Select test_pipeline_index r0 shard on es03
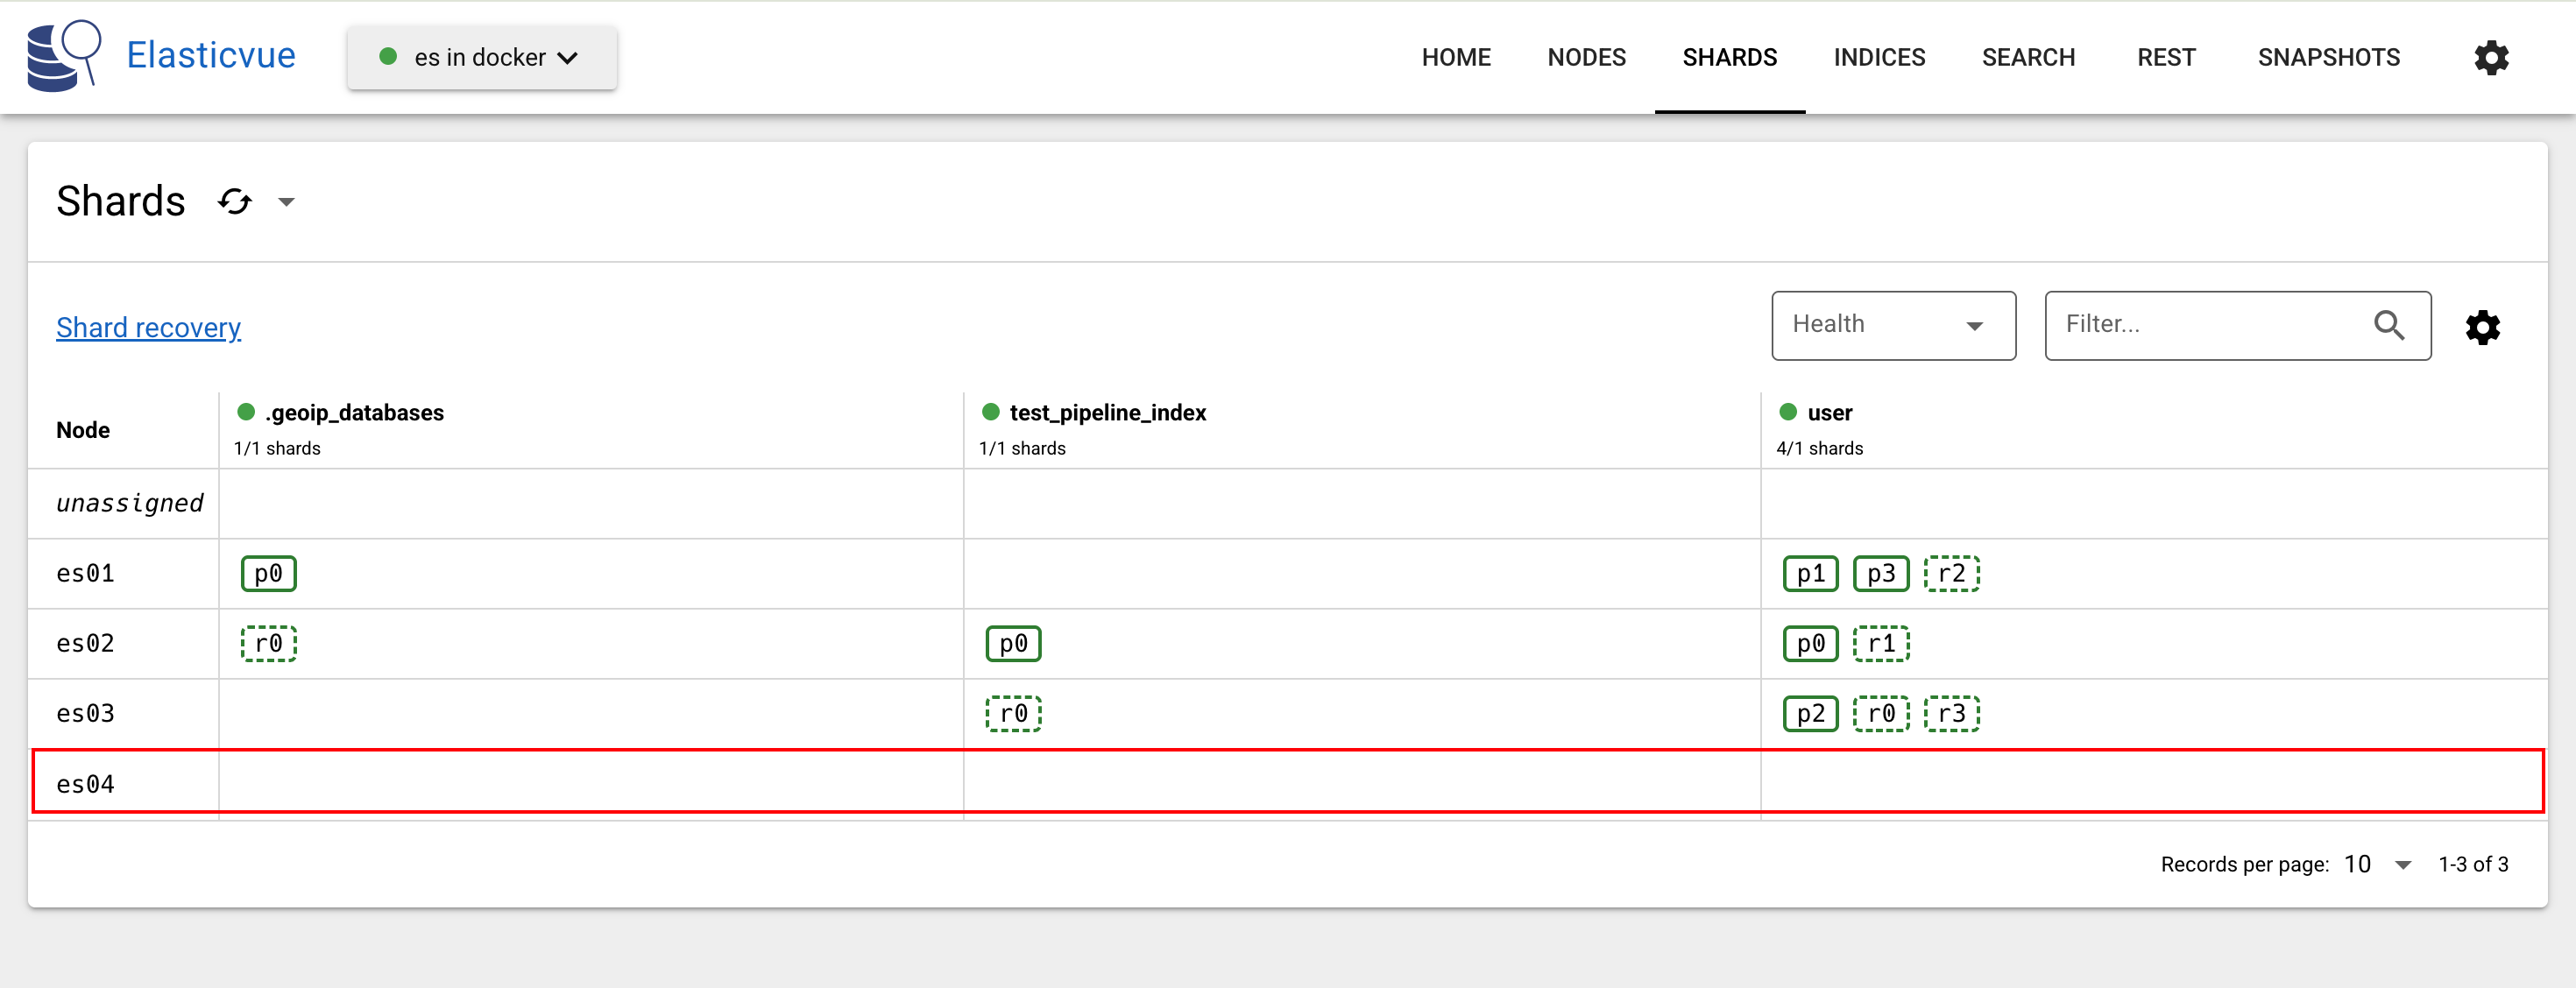 1014,714
